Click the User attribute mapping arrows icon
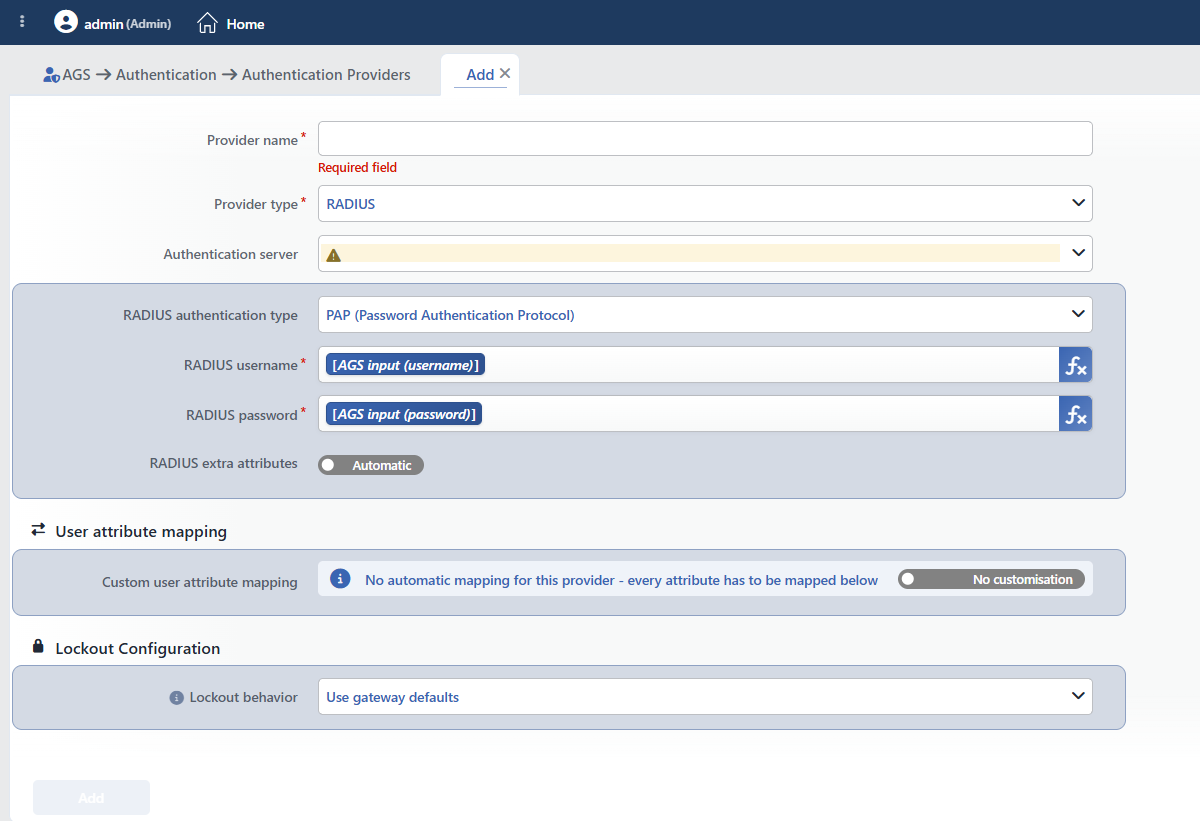The image size is (1200, 821). tap(38, 530)
